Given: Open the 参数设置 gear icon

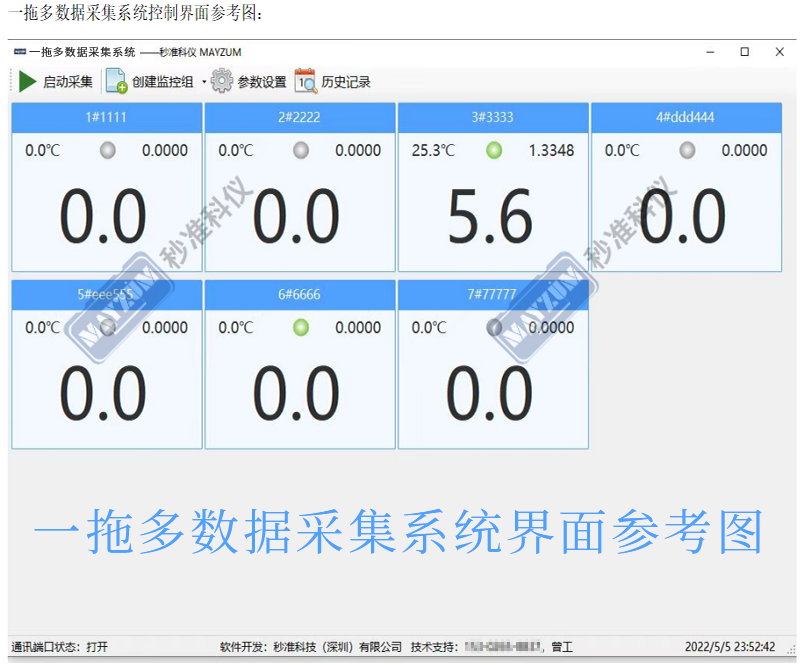Looking at the screenshot, I should point(222,82).
